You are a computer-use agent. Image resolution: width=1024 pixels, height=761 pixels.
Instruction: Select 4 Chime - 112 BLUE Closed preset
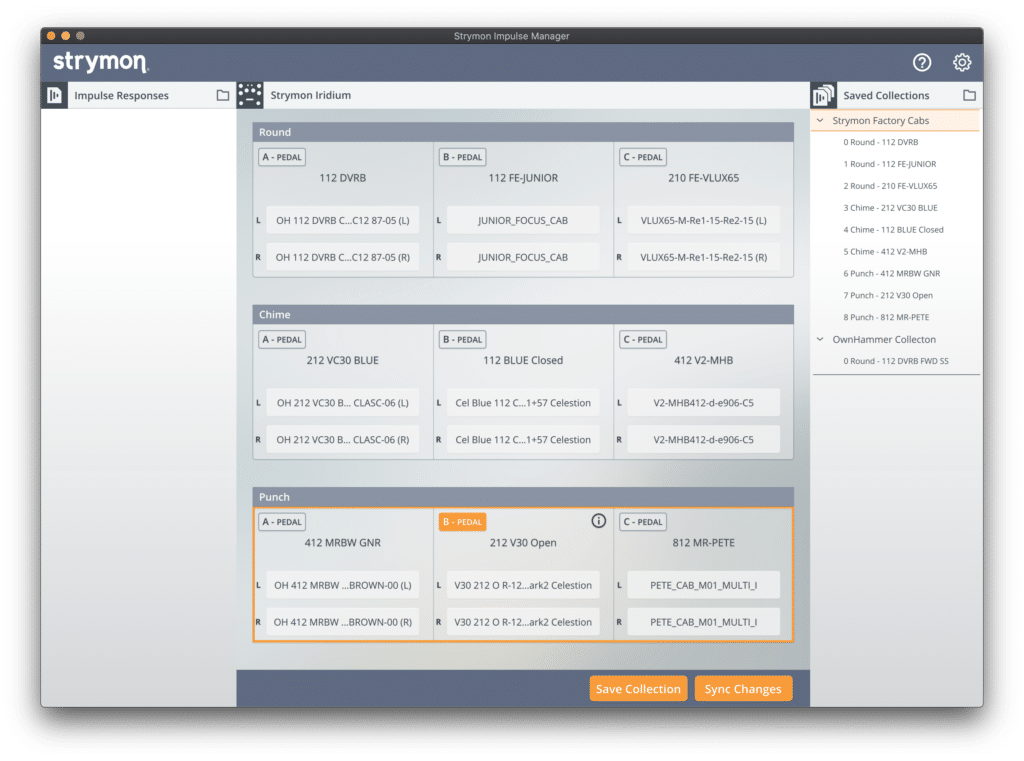pyautogui.click(x=893, y=230)
